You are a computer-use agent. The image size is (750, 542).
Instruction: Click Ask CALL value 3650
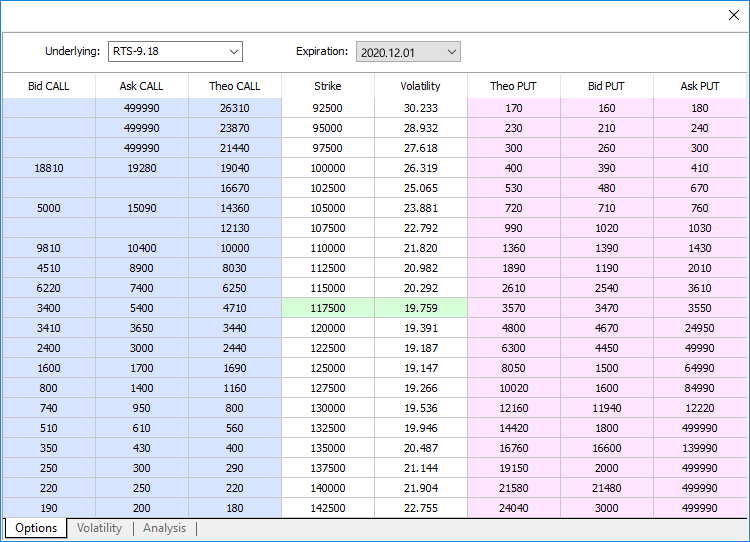pos(142,328)
